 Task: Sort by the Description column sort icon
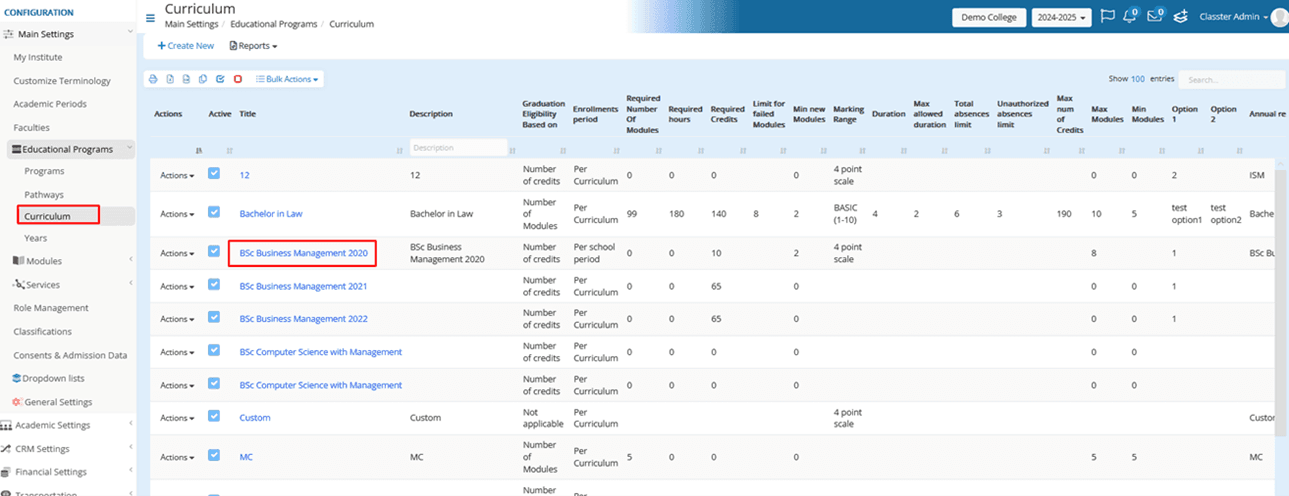[x=513, y=151]
